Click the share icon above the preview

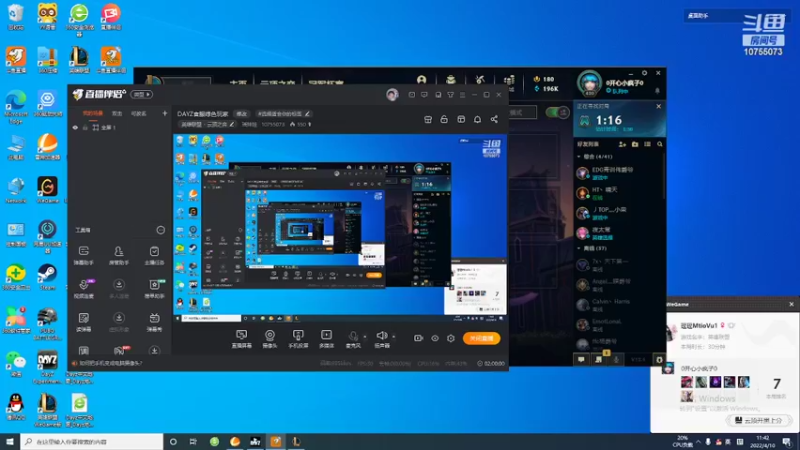(494, 119)
